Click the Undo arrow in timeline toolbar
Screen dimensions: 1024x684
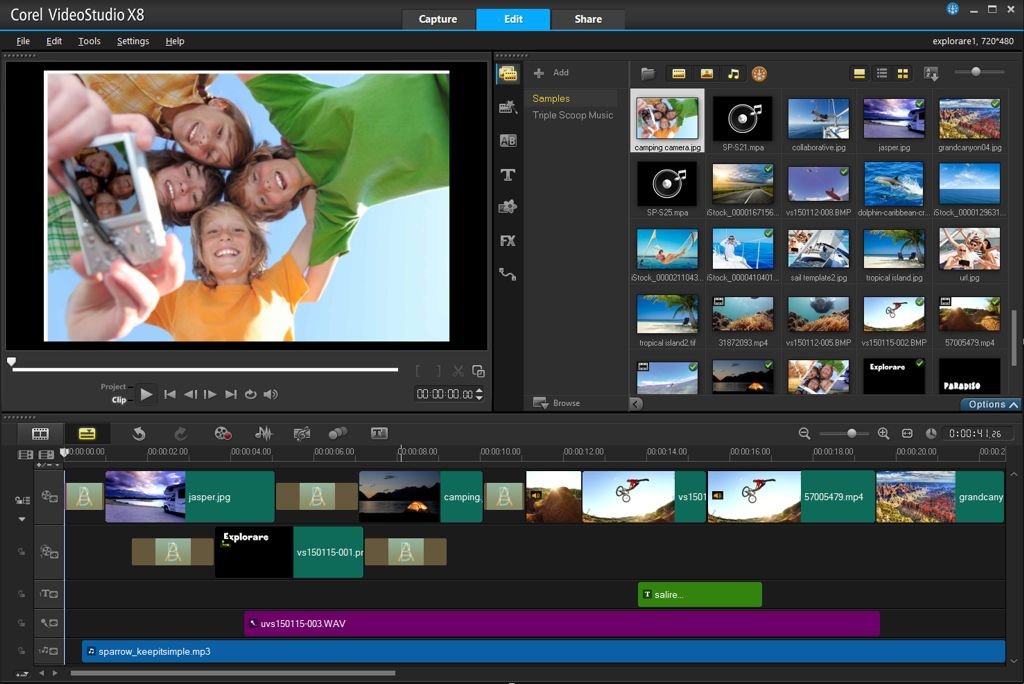click(x=139, y=434)
